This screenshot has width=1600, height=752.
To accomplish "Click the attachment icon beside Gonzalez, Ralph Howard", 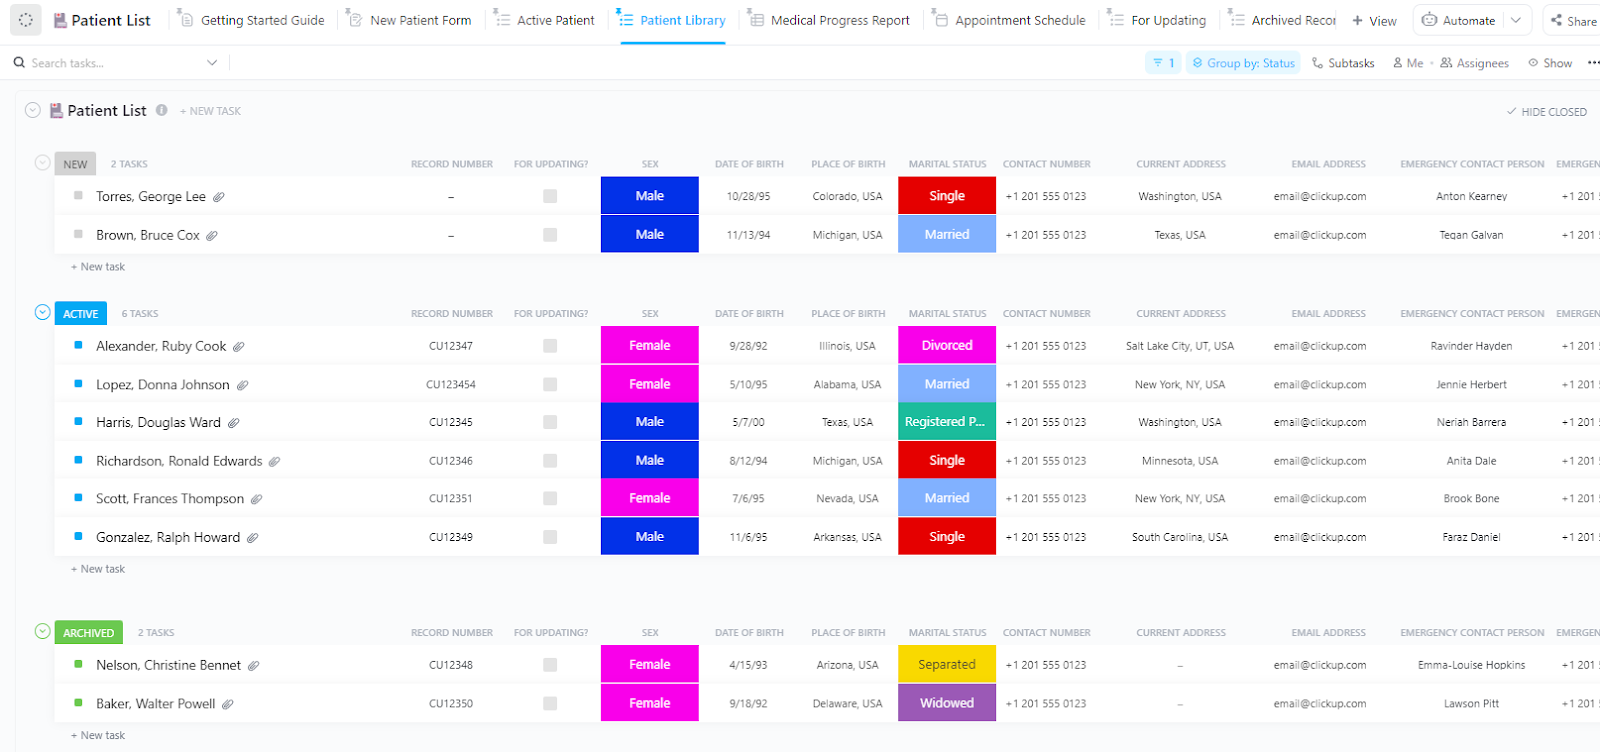I will coord(253,538).
